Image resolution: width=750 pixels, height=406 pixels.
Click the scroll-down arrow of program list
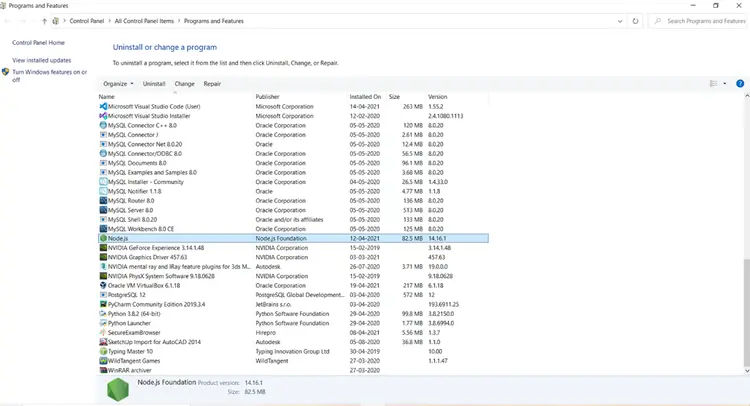coord(747,371)
